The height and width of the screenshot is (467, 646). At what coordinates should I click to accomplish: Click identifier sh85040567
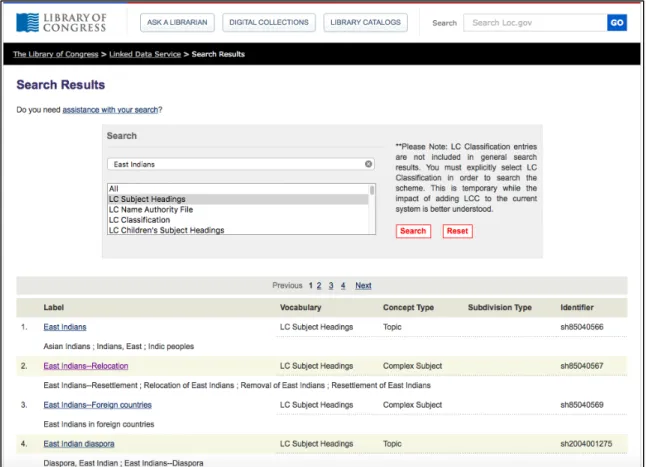(x=581, y=366)
